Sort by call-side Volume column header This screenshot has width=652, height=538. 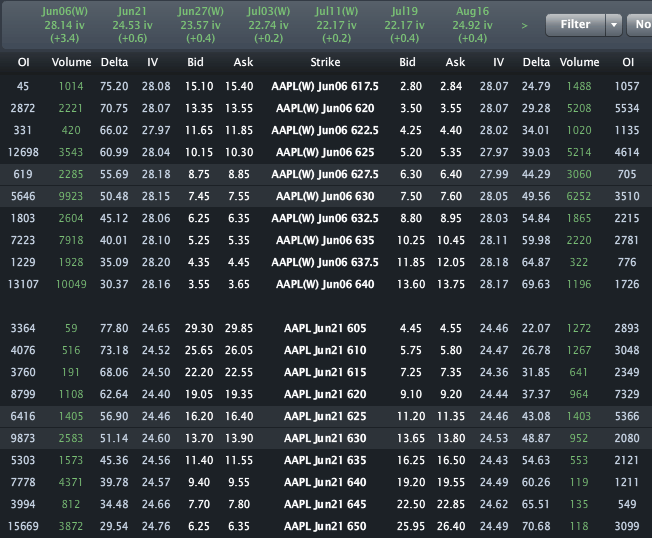[71, 62]
